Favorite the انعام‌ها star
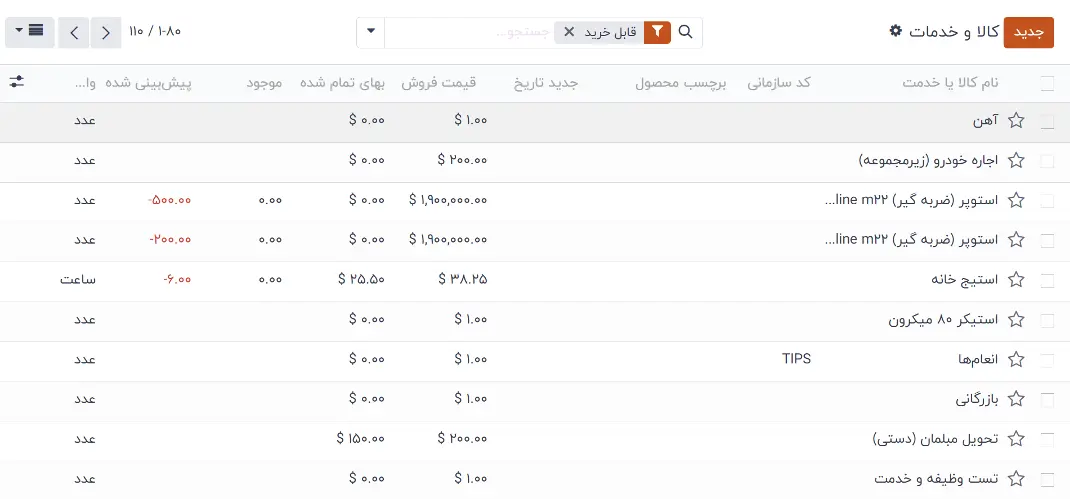 coord(1016,359)
